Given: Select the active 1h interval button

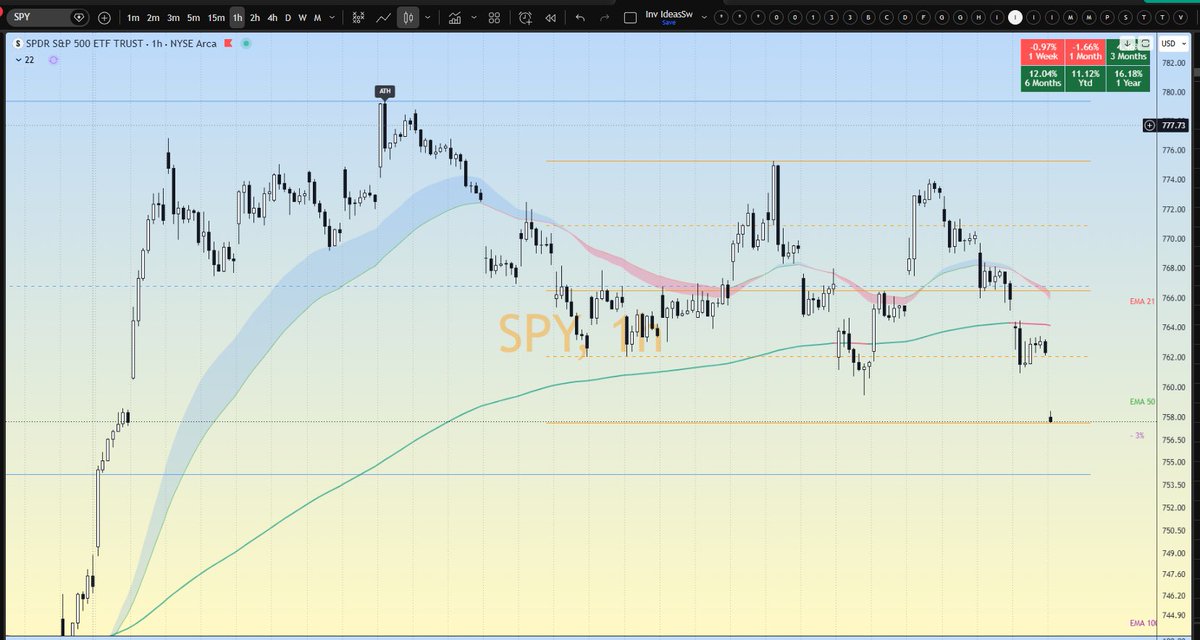Looking at the screenshot, I should click(x=237, y=18).
